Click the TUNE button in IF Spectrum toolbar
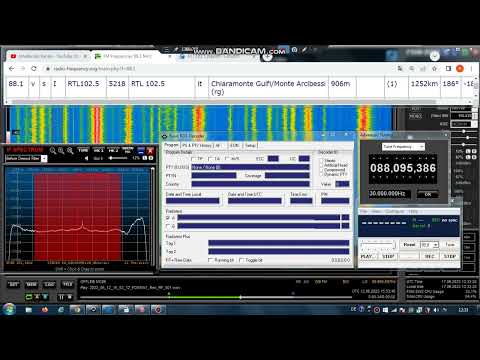 coord(83,150)
